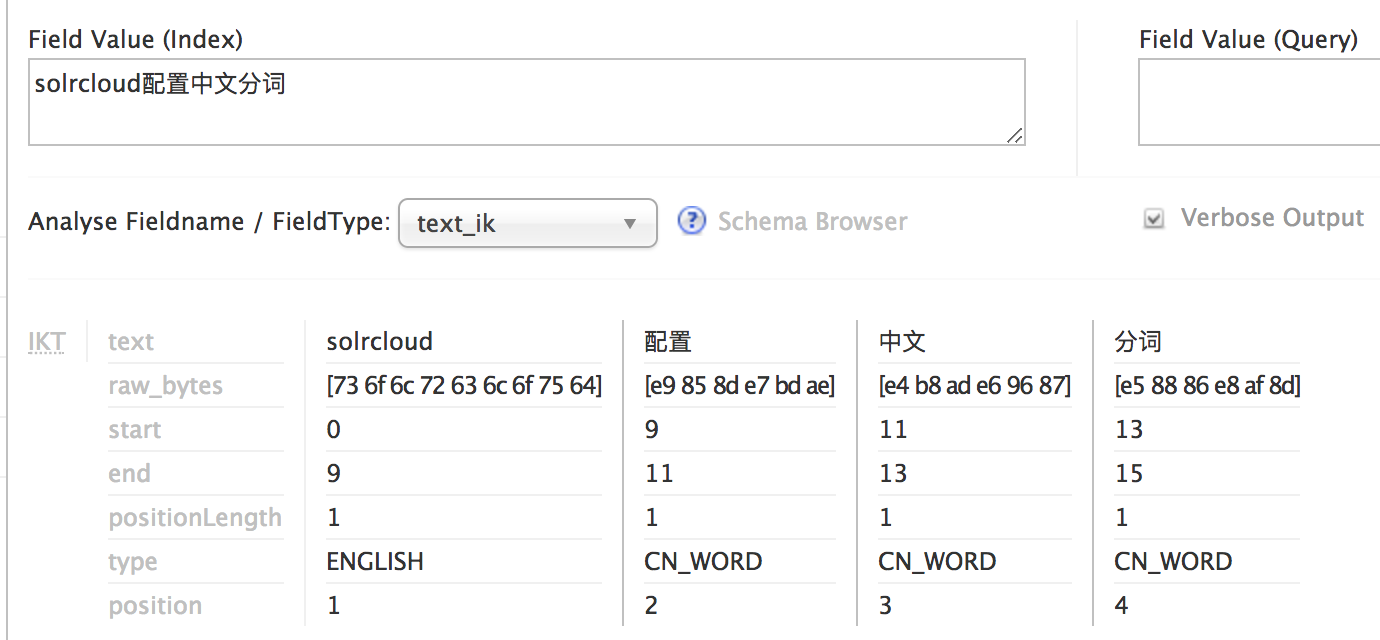1380x640 pixels.
Task: Click raw bytes [e4 b8 ad e6 96 87]
Action: point(975,386)
